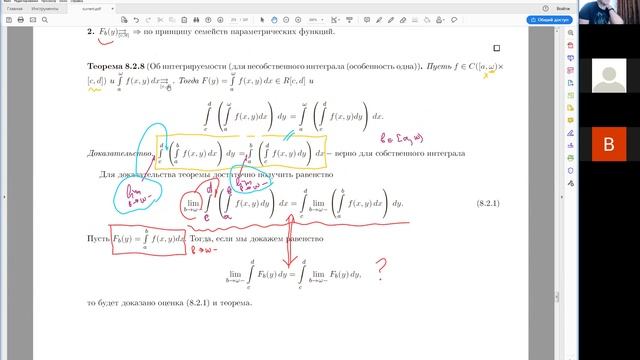Image resolution: width=640 pixels, height=360 pixels.
Task: Undo the last action
Action: point(136,20)
